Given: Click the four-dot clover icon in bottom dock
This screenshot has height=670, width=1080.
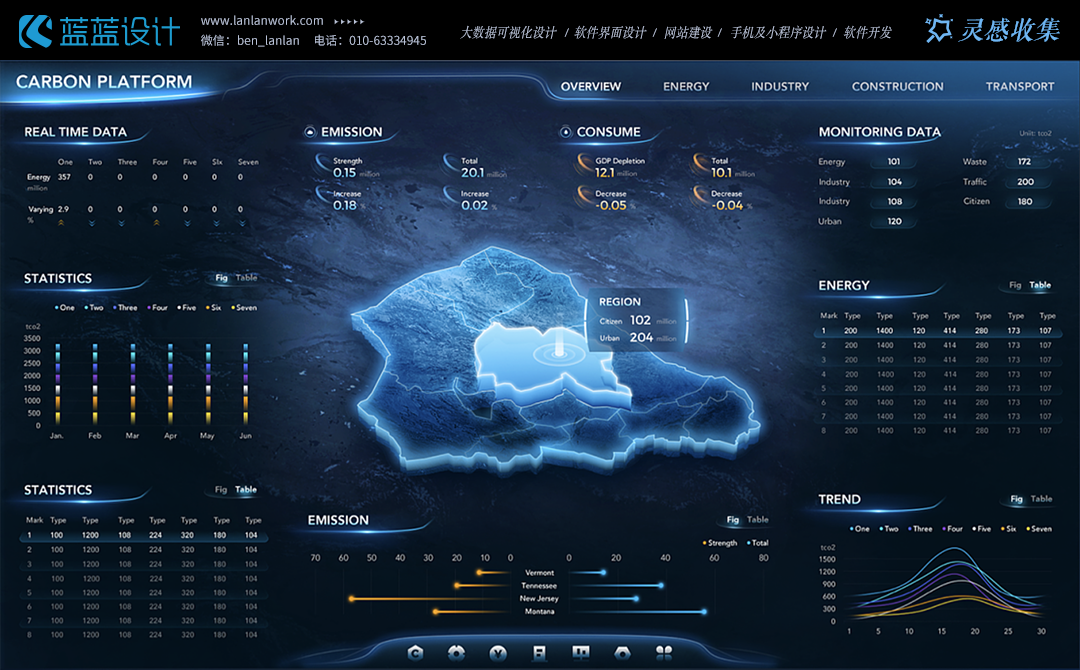Looking at the screenshot, I should 664,653.
